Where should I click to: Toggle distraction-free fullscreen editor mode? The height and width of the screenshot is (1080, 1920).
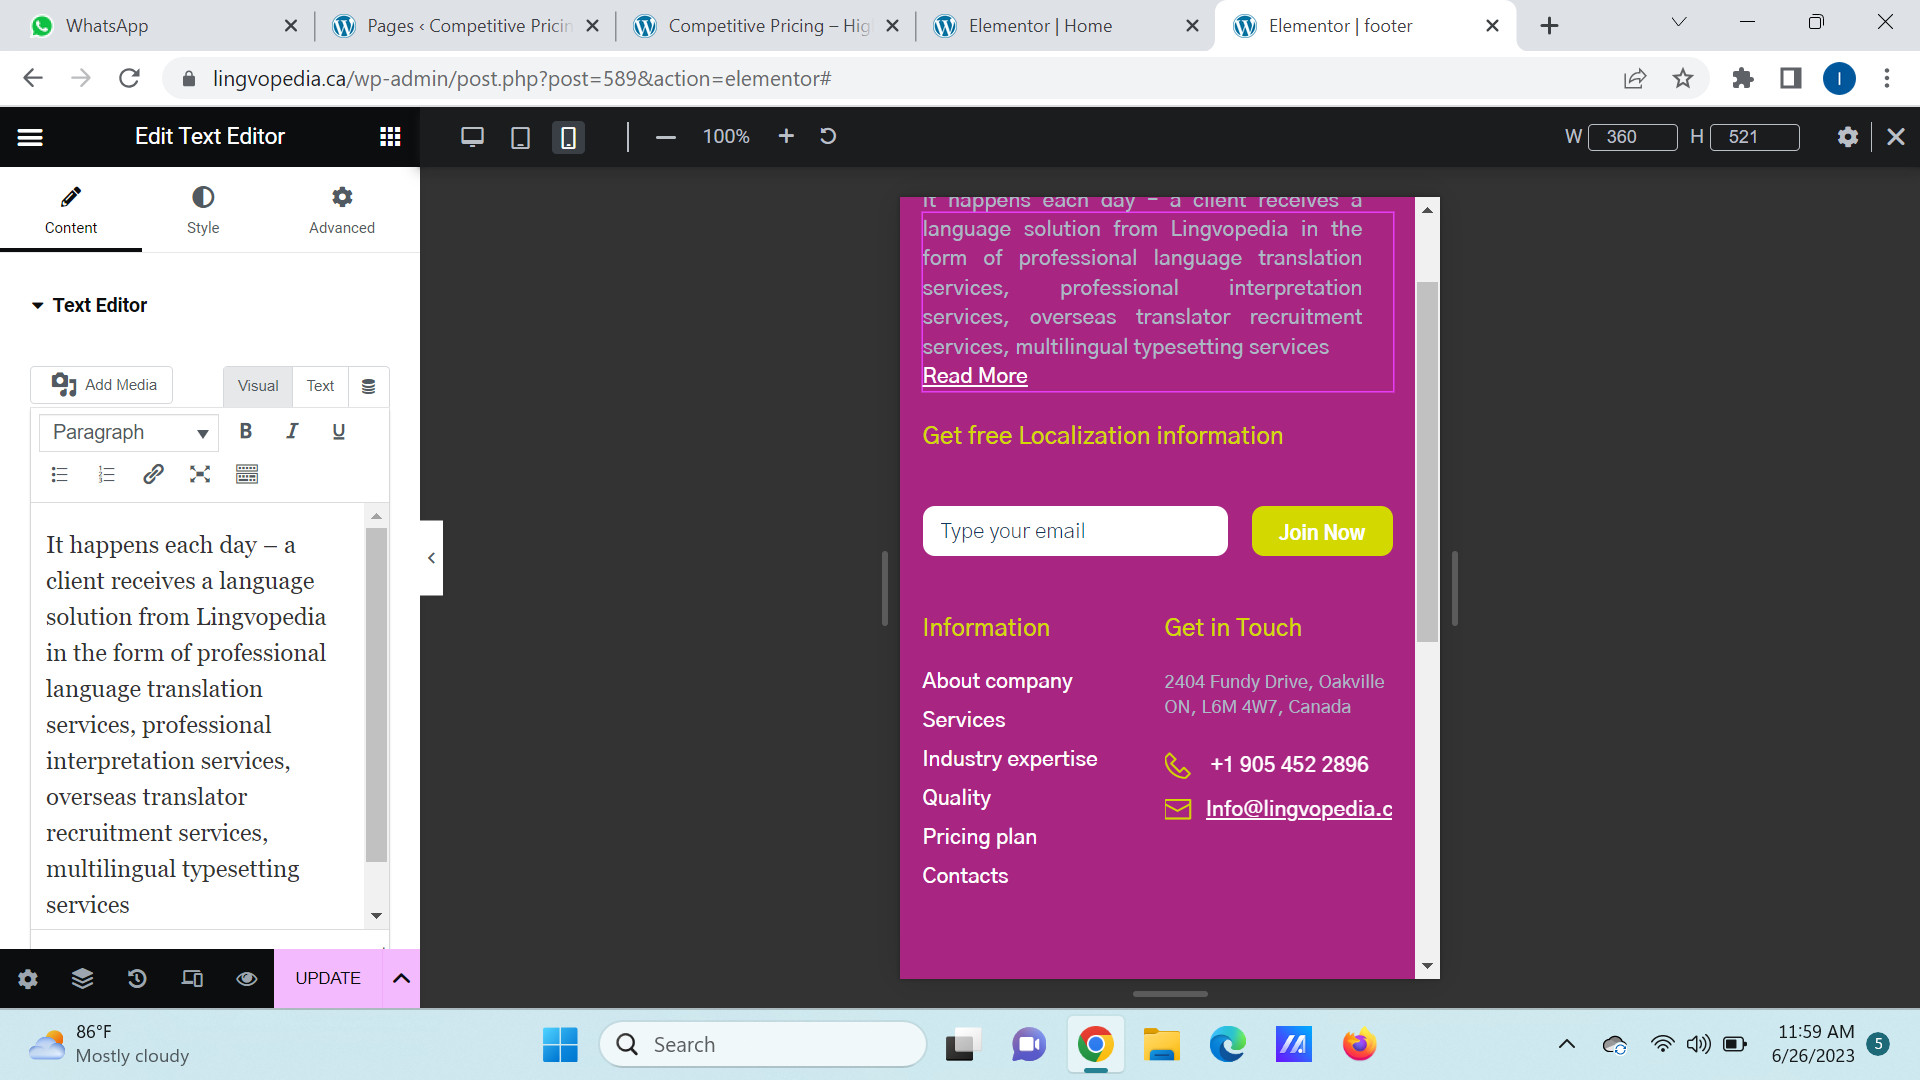pyautogui.click(x=200, y=474)
